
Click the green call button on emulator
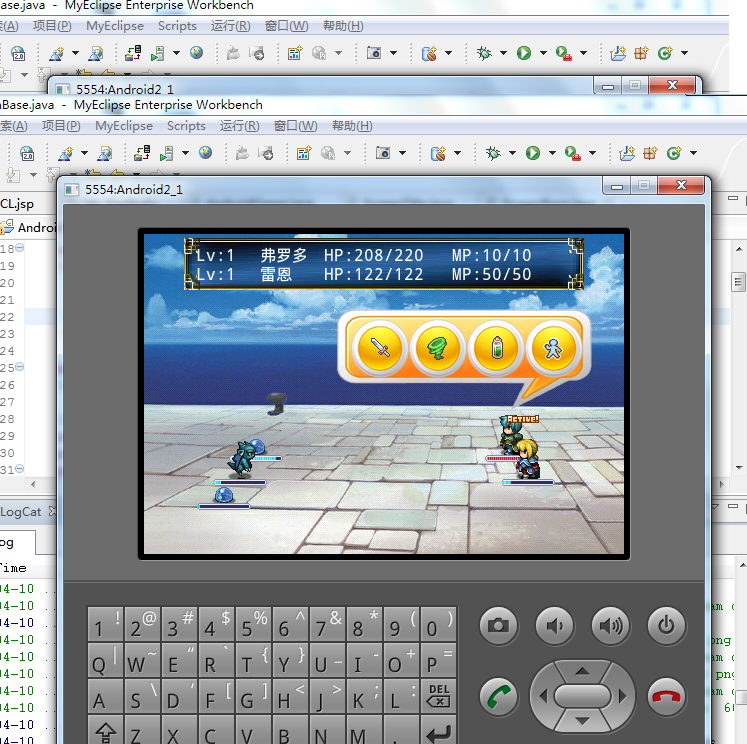(499, 697)
